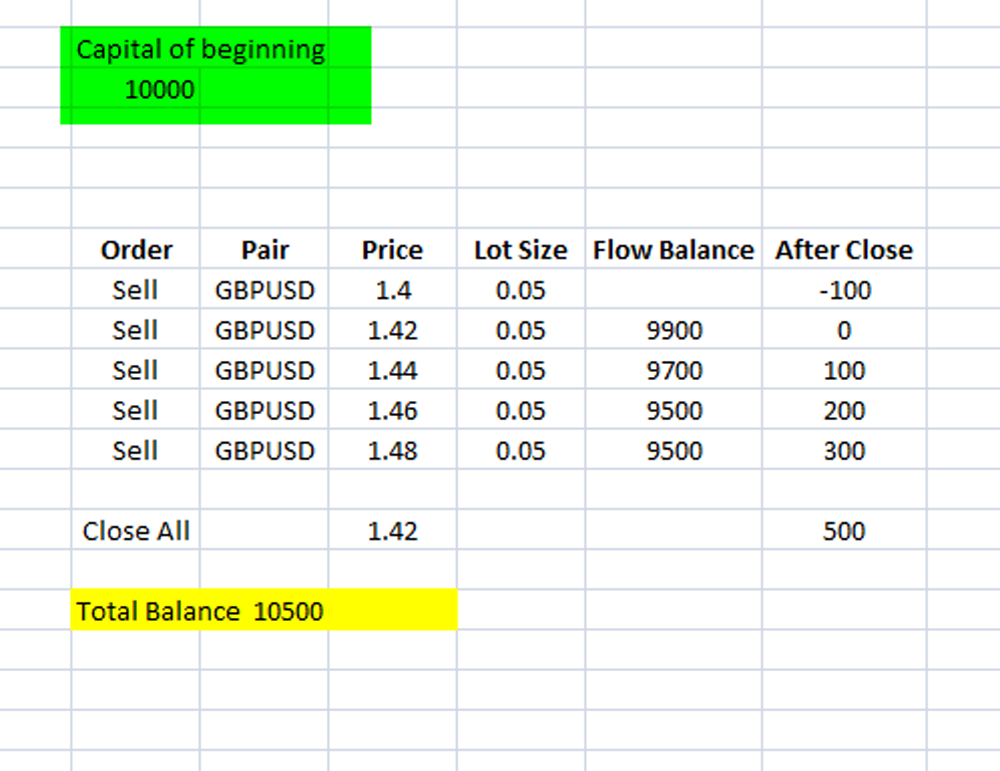Click the Sell cell in the 1.44 price row
1000x771 pixels.
pos(136,370)
